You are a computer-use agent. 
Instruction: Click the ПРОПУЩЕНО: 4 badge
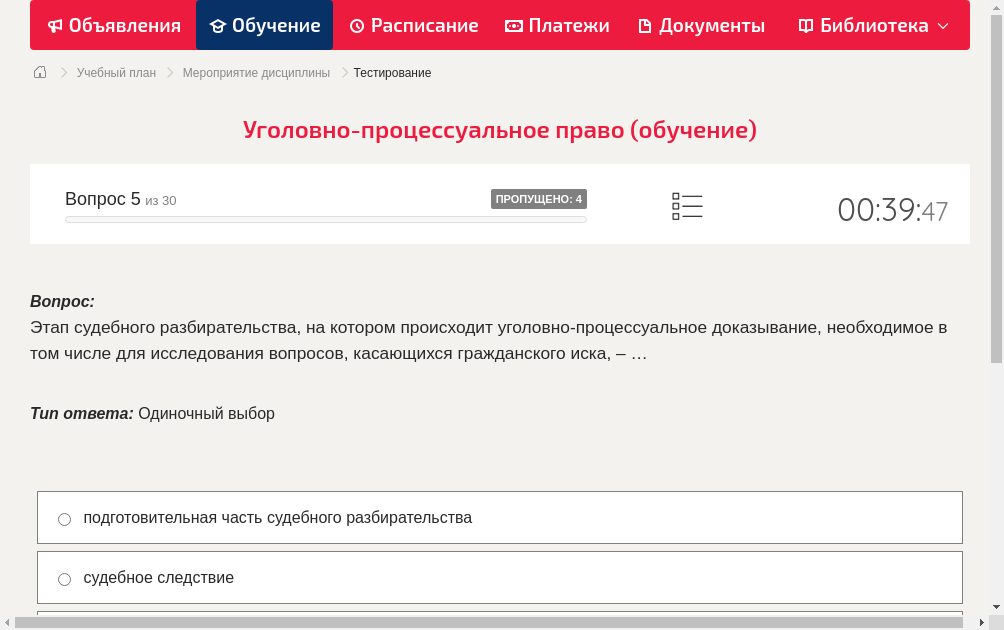point(540,198)
